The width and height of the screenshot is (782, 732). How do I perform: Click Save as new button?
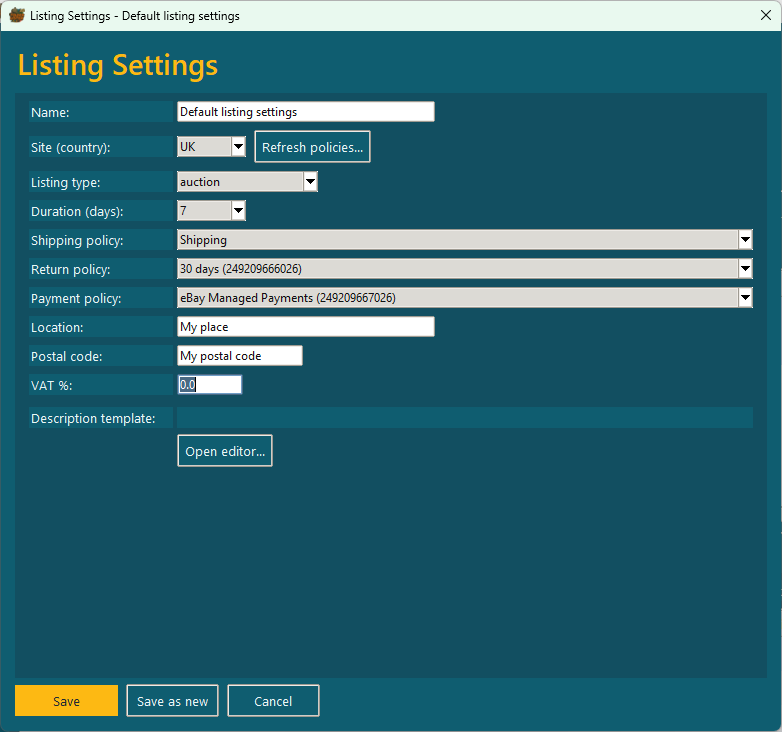(172, 701)
